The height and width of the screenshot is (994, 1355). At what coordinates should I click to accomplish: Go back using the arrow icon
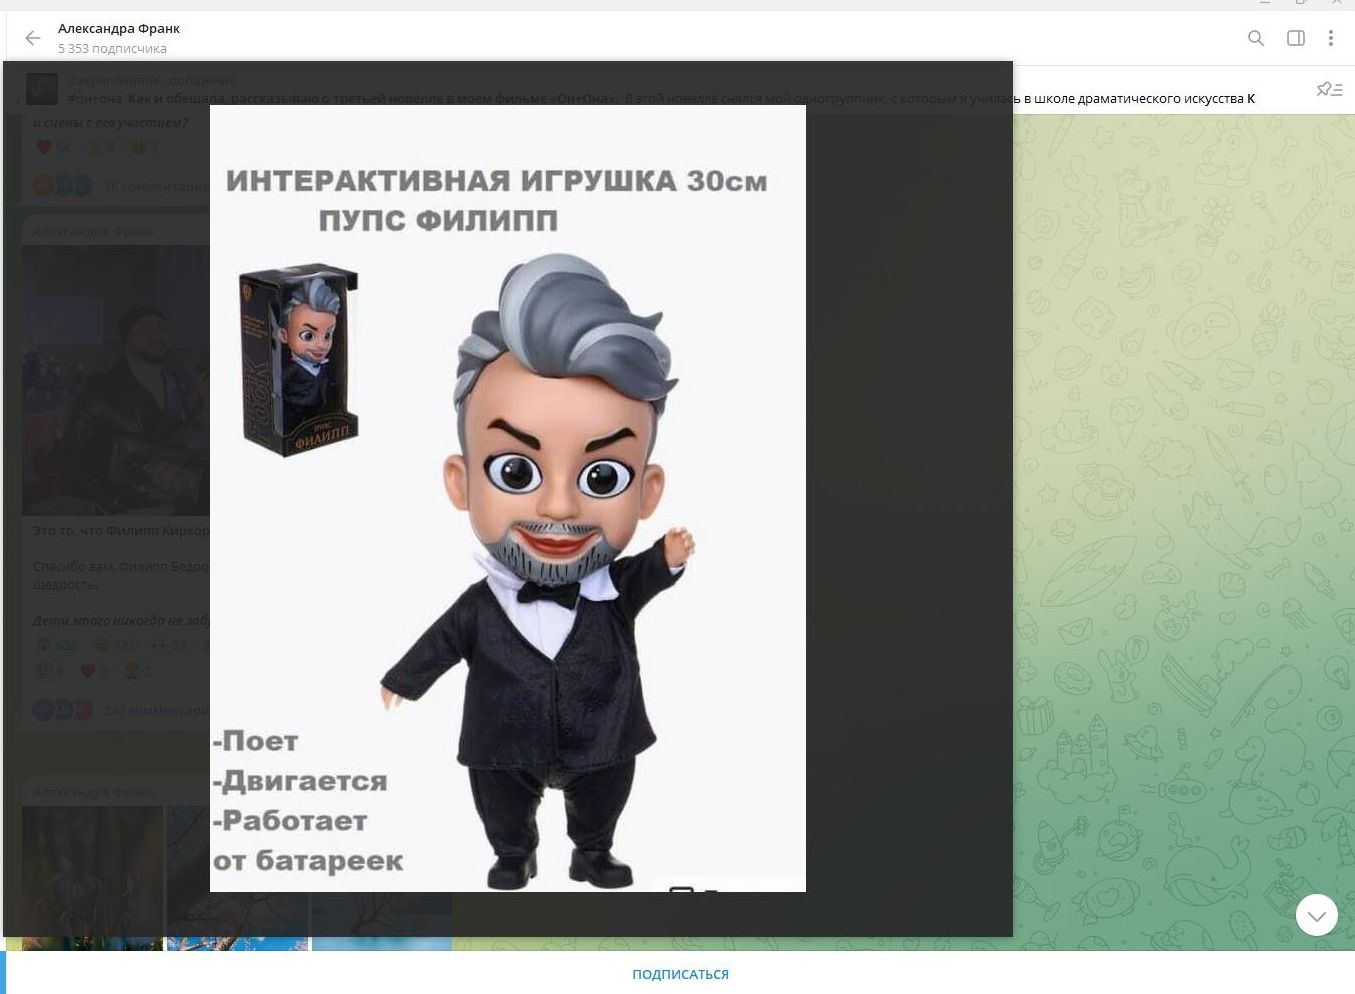coord(33,38)
